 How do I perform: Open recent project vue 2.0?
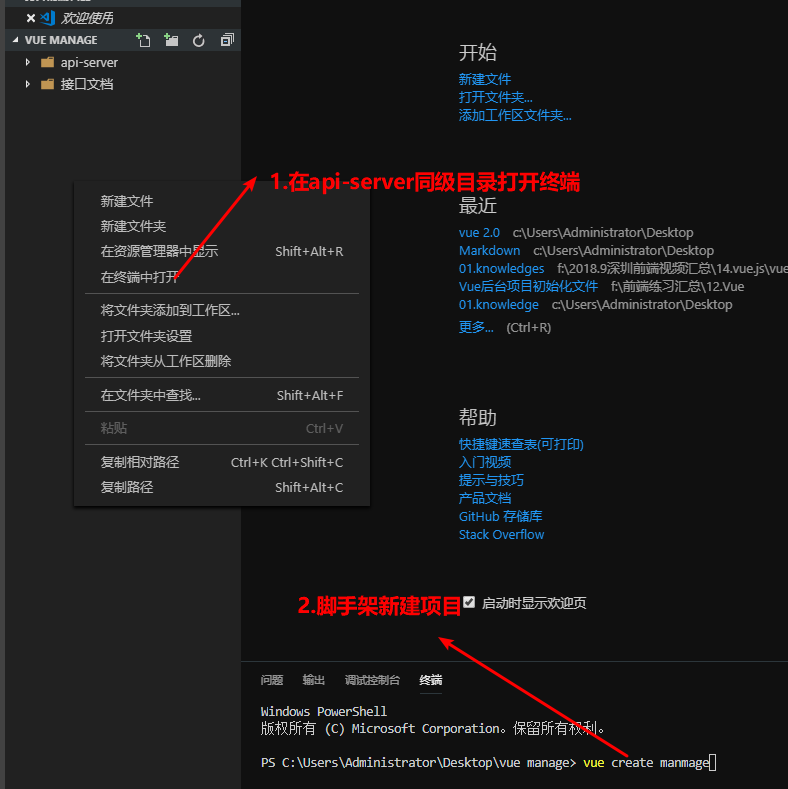click(x=479, y=232)
